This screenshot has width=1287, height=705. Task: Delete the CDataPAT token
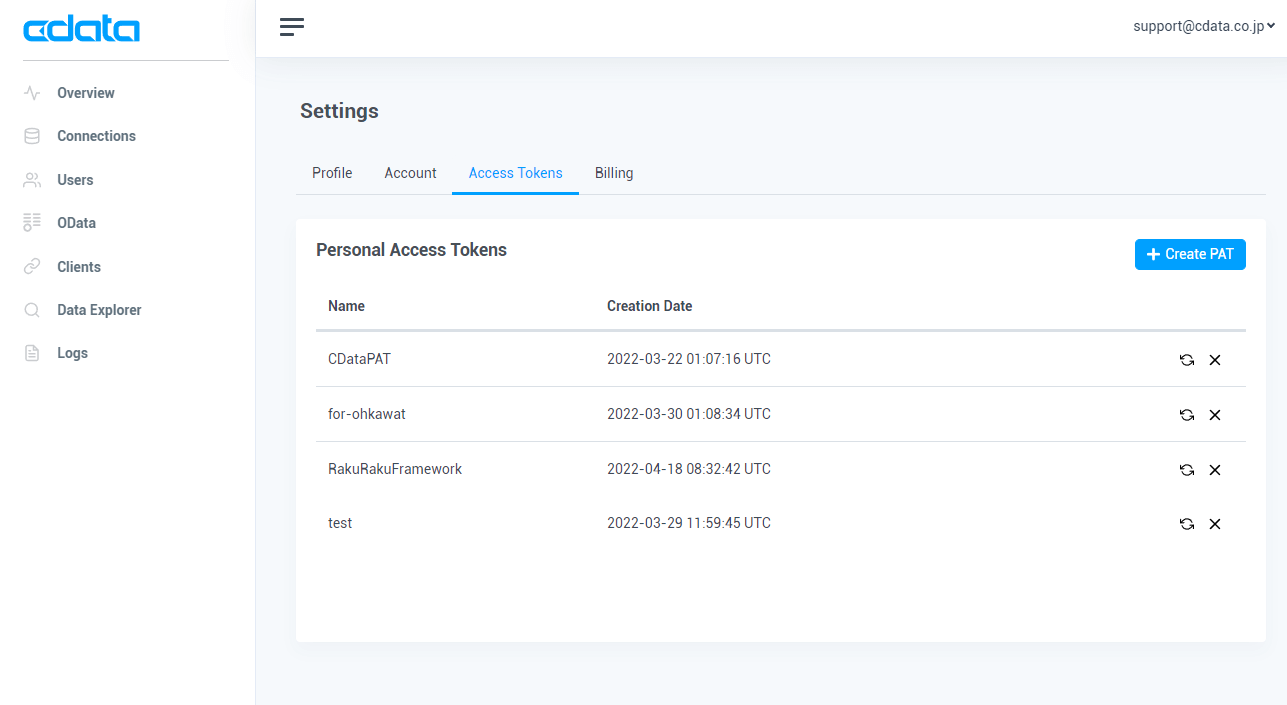coord(1215,360)
